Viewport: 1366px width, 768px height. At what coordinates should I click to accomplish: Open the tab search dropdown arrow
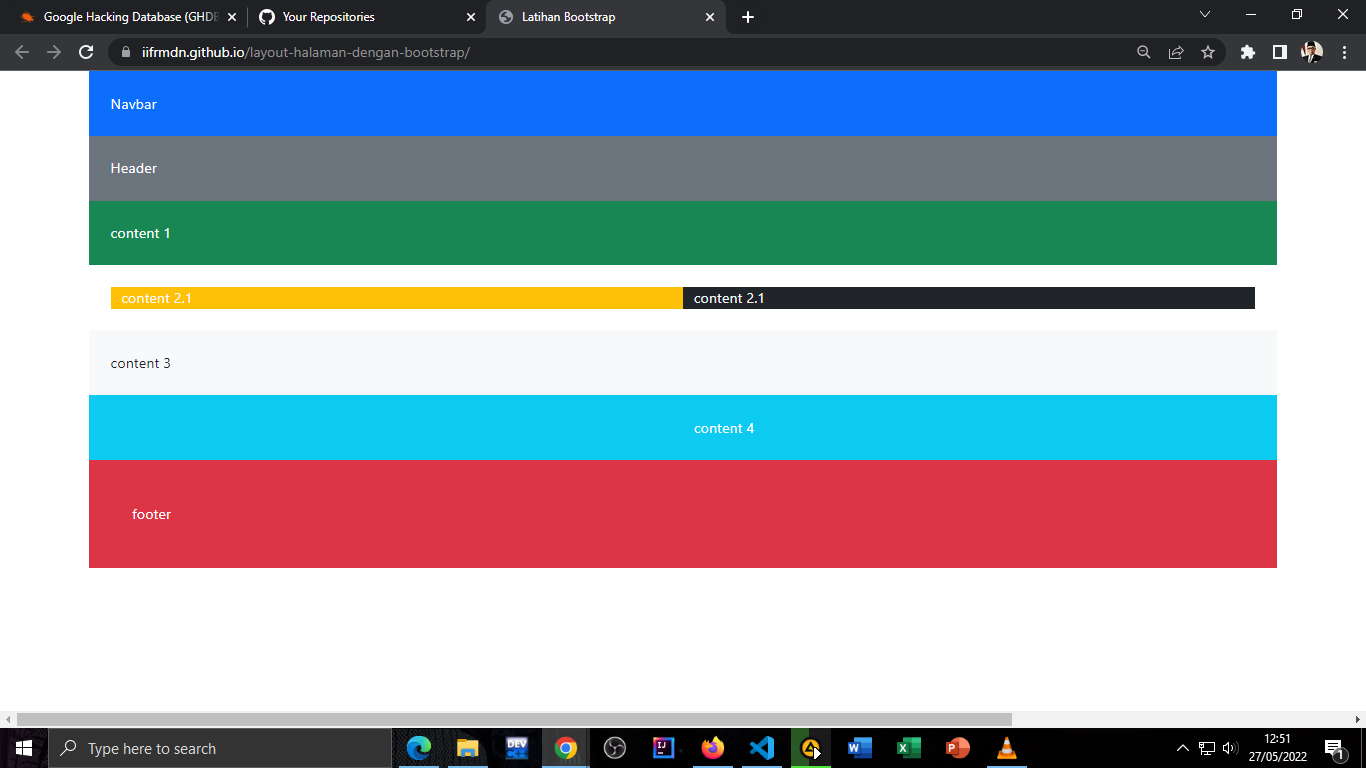(1205, 14)
